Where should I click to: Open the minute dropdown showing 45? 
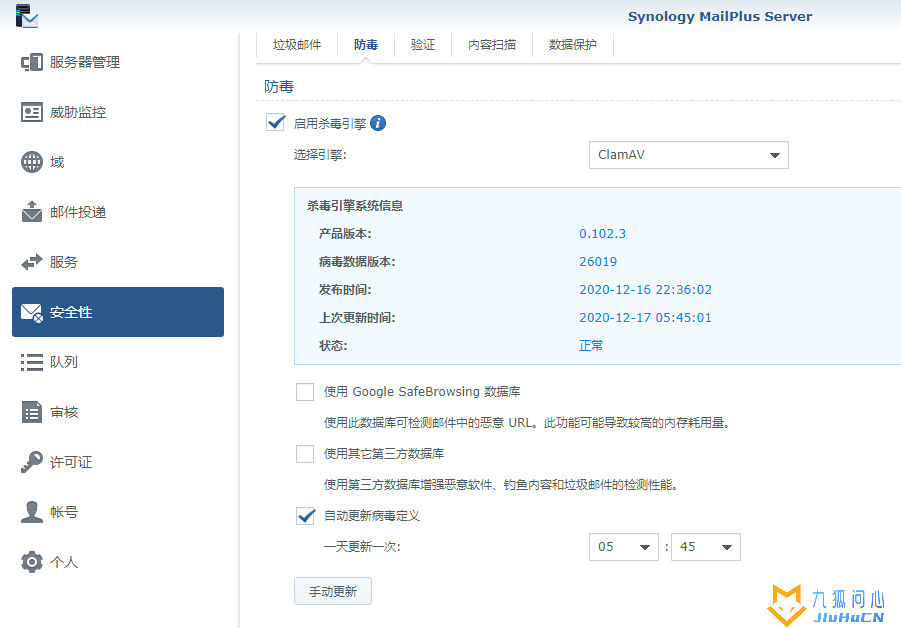click(706, 547)
